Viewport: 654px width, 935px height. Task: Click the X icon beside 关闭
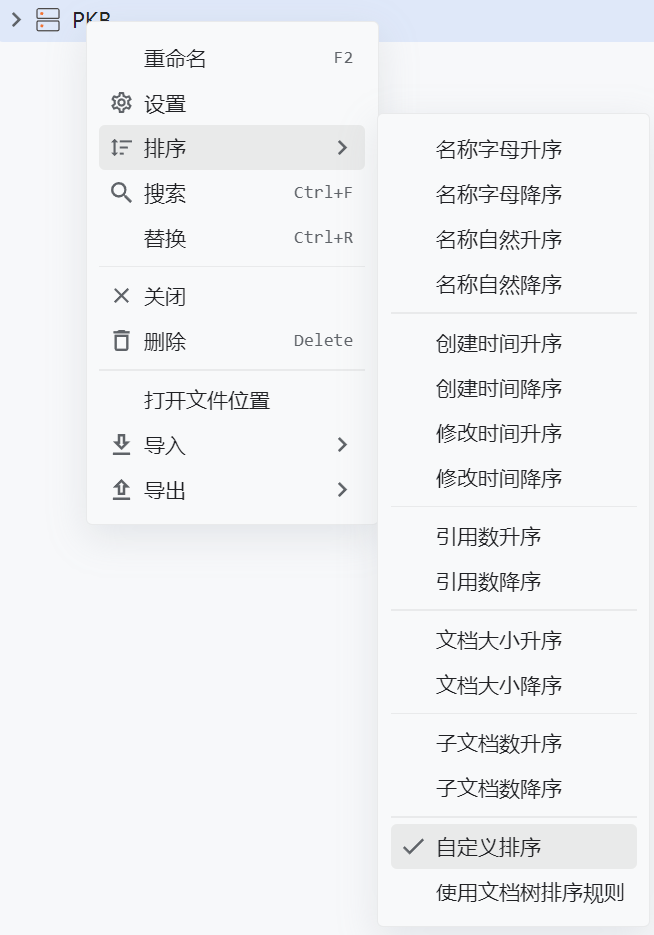[x=121, y=296]
